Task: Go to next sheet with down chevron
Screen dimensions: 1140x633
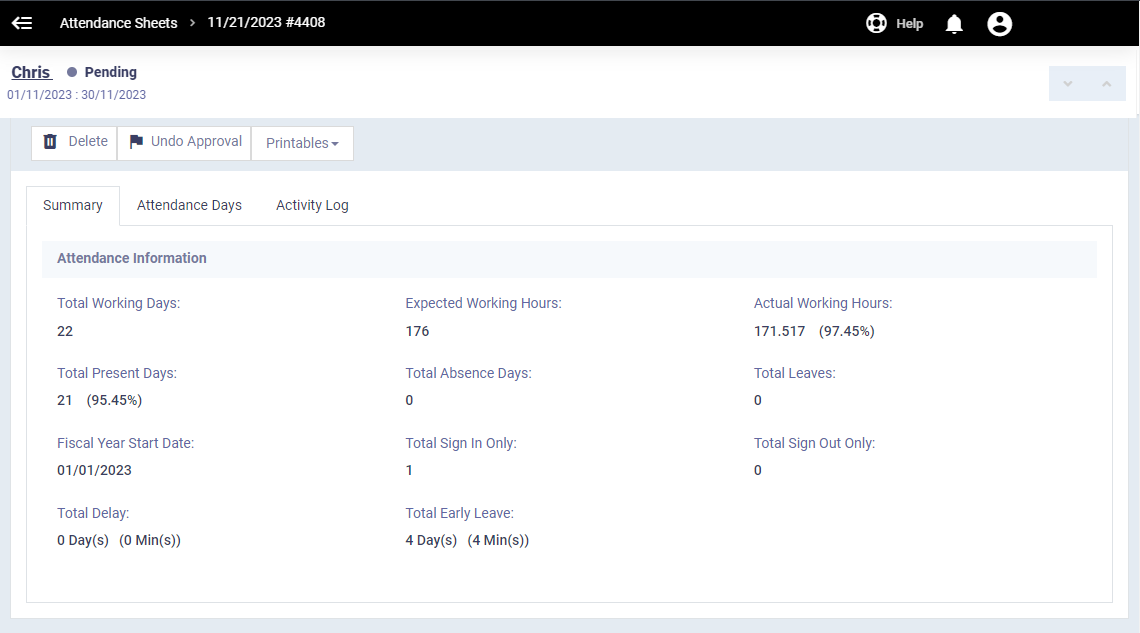Action: coord(1068,84)
